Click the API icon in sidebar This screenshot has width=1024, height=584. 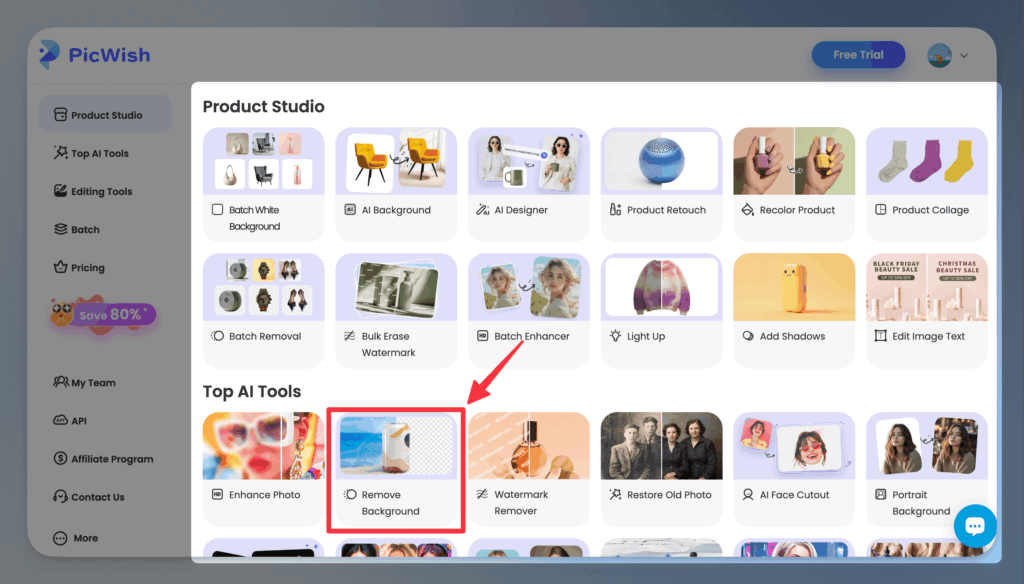pos(60,421)
